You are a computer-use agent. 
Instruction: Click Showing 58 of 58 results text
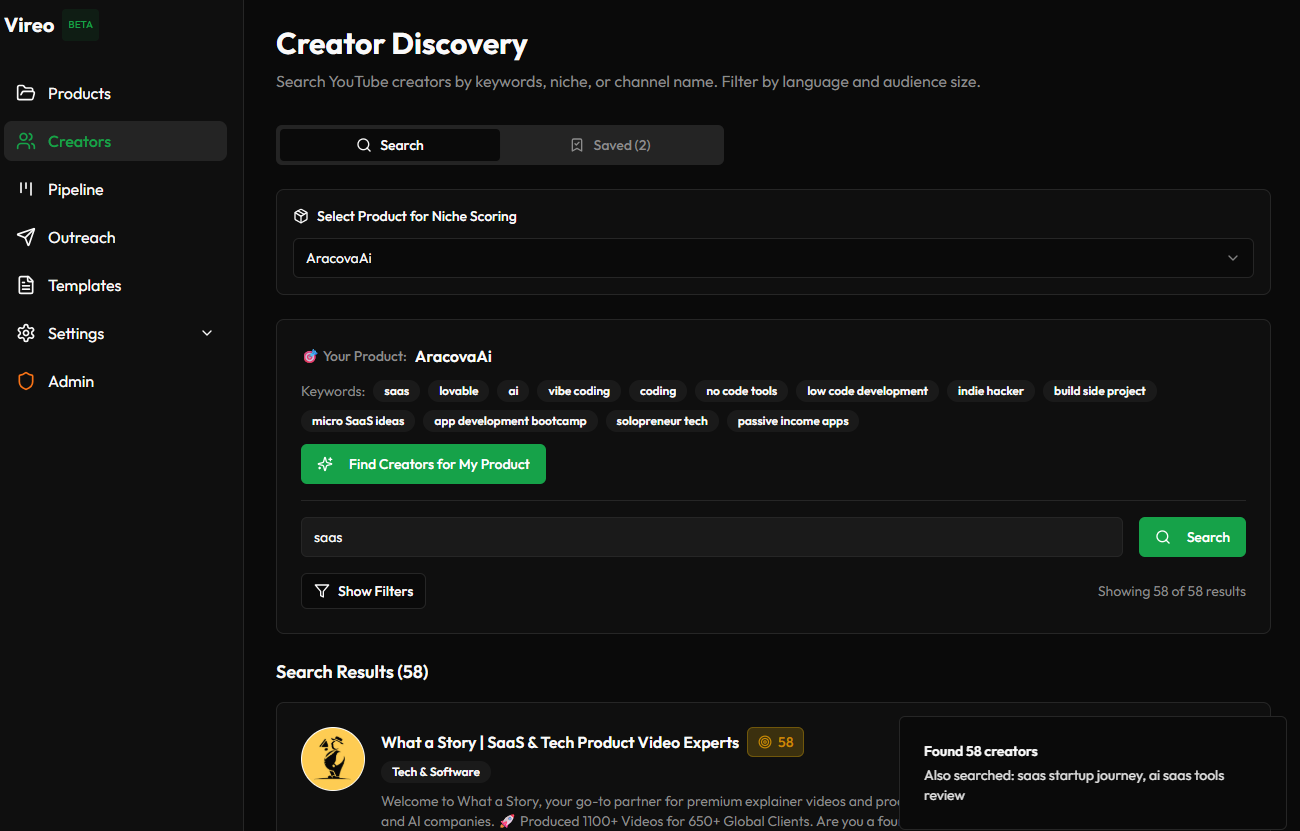tap(1172, 591)
